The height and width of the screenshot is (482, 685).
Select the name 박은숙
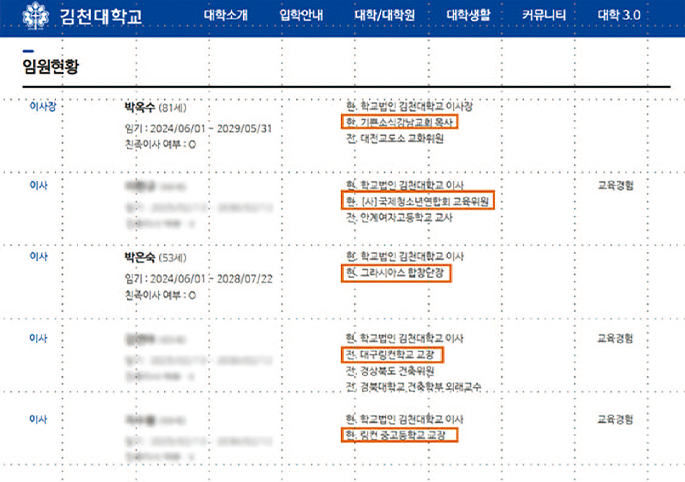(140, 257)
